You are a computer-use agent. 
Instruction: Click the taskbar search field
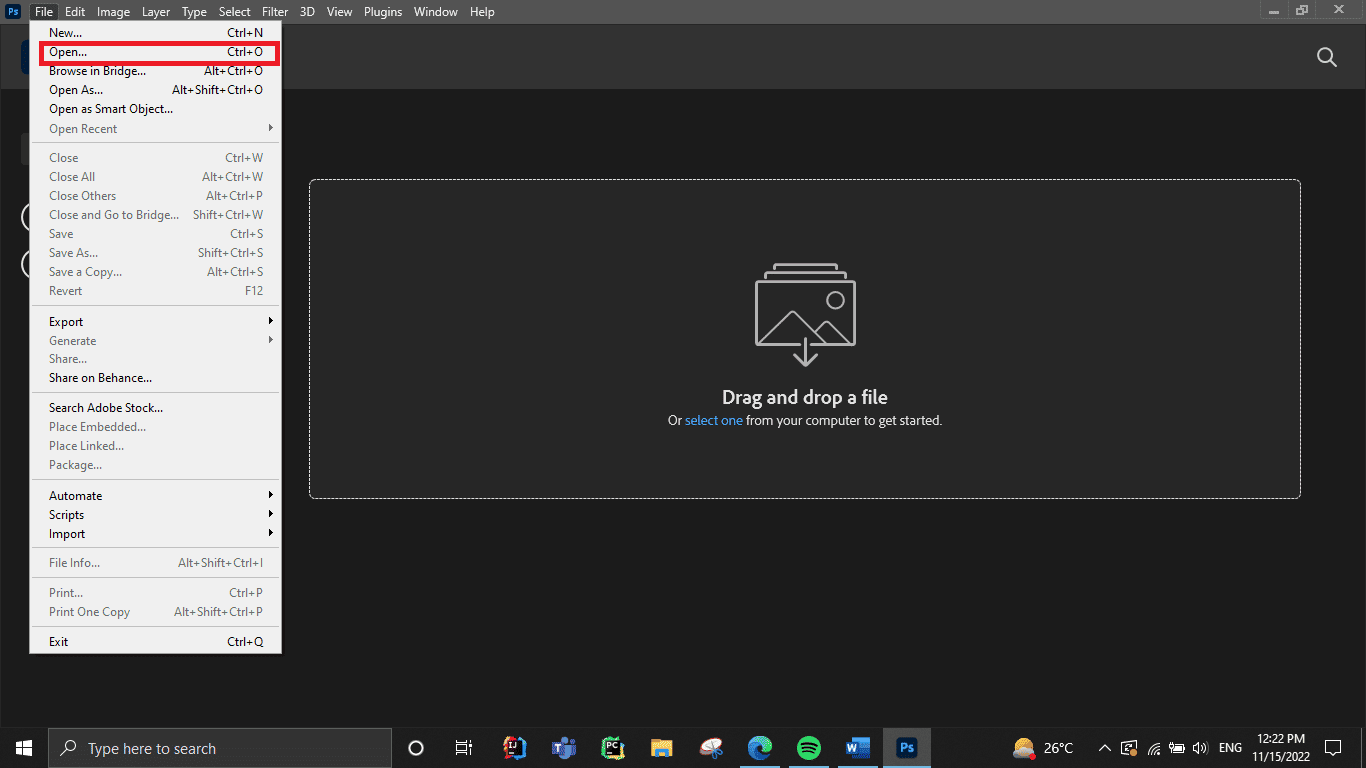(220, 747)
